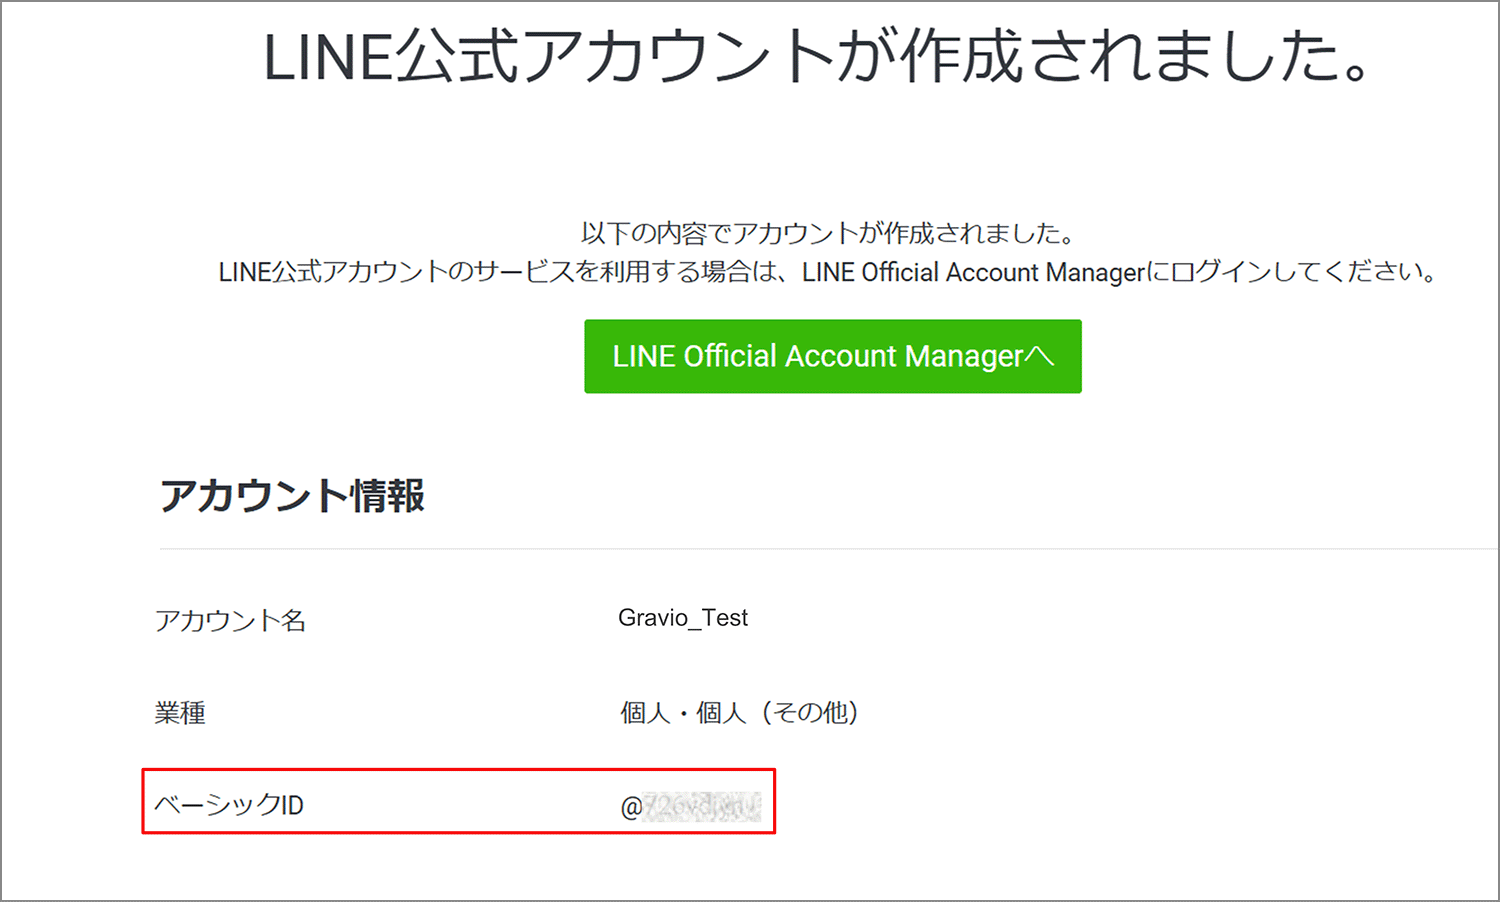Click the LINE公式アカウントが作成されました heading
The width and height of the screenshot is (1500, 902).
pyautogui.click(x=817, y=56)
